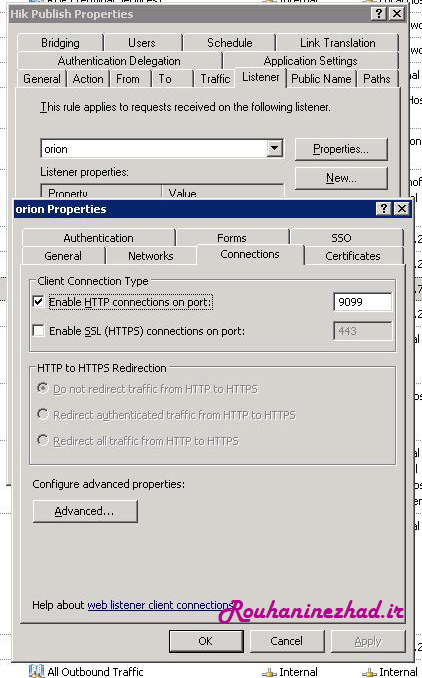Uncheck Enable HTTP connections on port
This screenshot has height=678, width=422.
pos(38,301)
